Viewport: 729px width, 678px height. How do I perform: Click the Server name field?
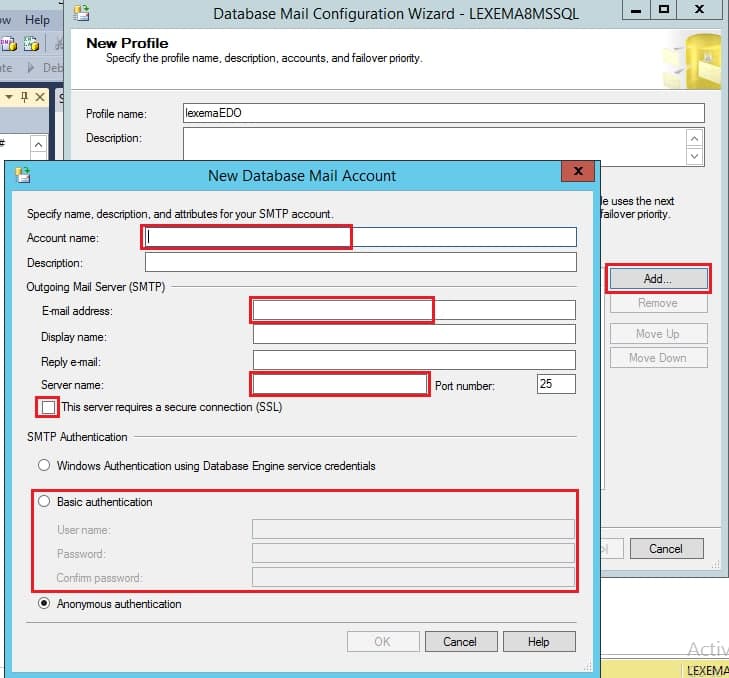coord(340,384)
